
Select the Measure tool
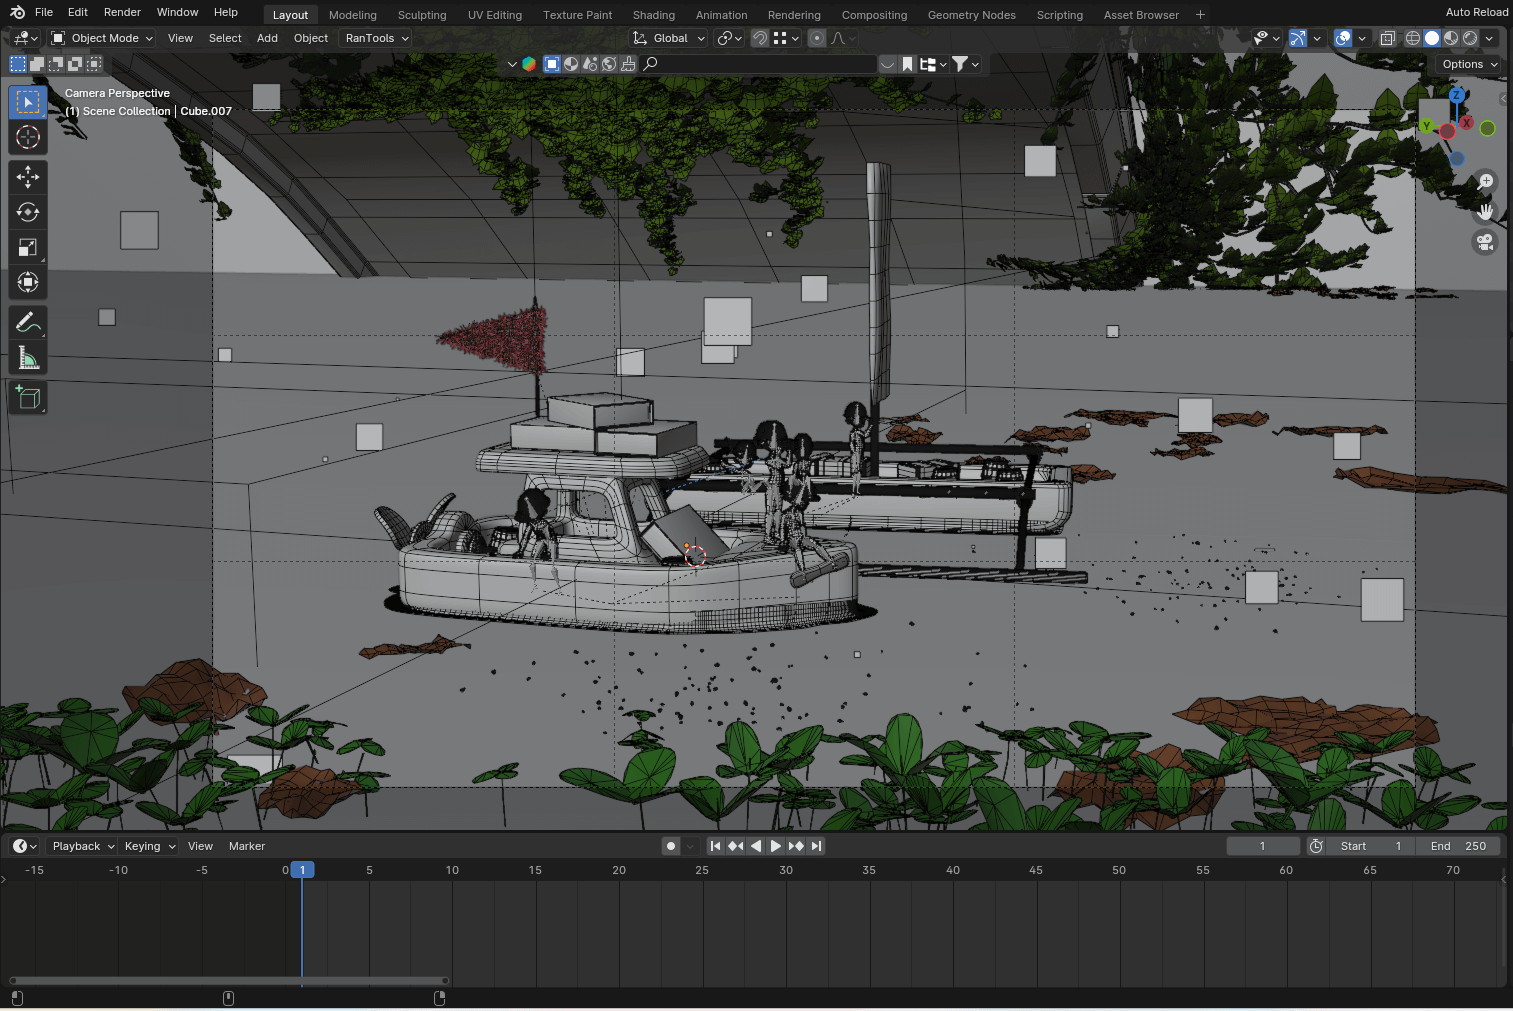pos(28,357)
